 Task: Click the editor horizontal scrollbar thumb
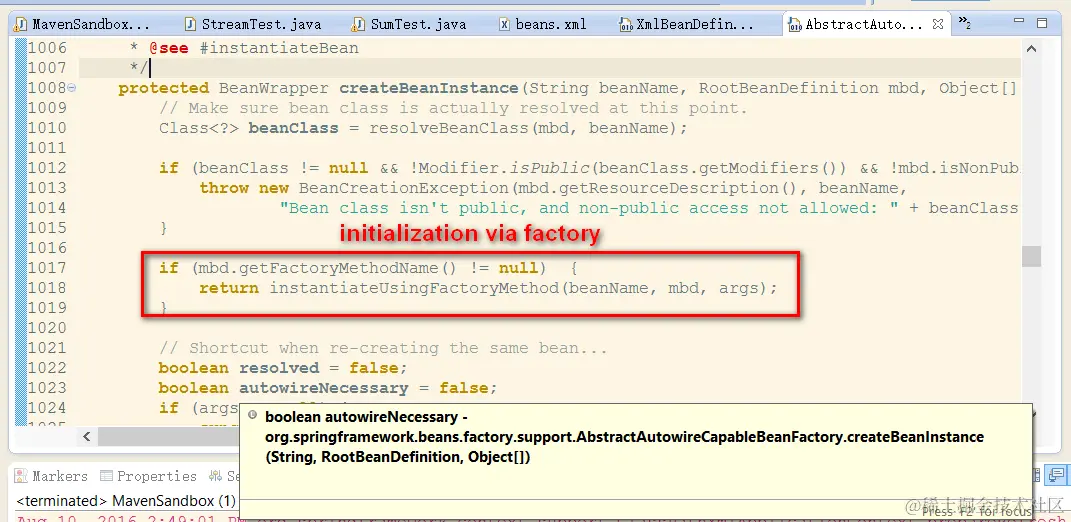[167, 435]
